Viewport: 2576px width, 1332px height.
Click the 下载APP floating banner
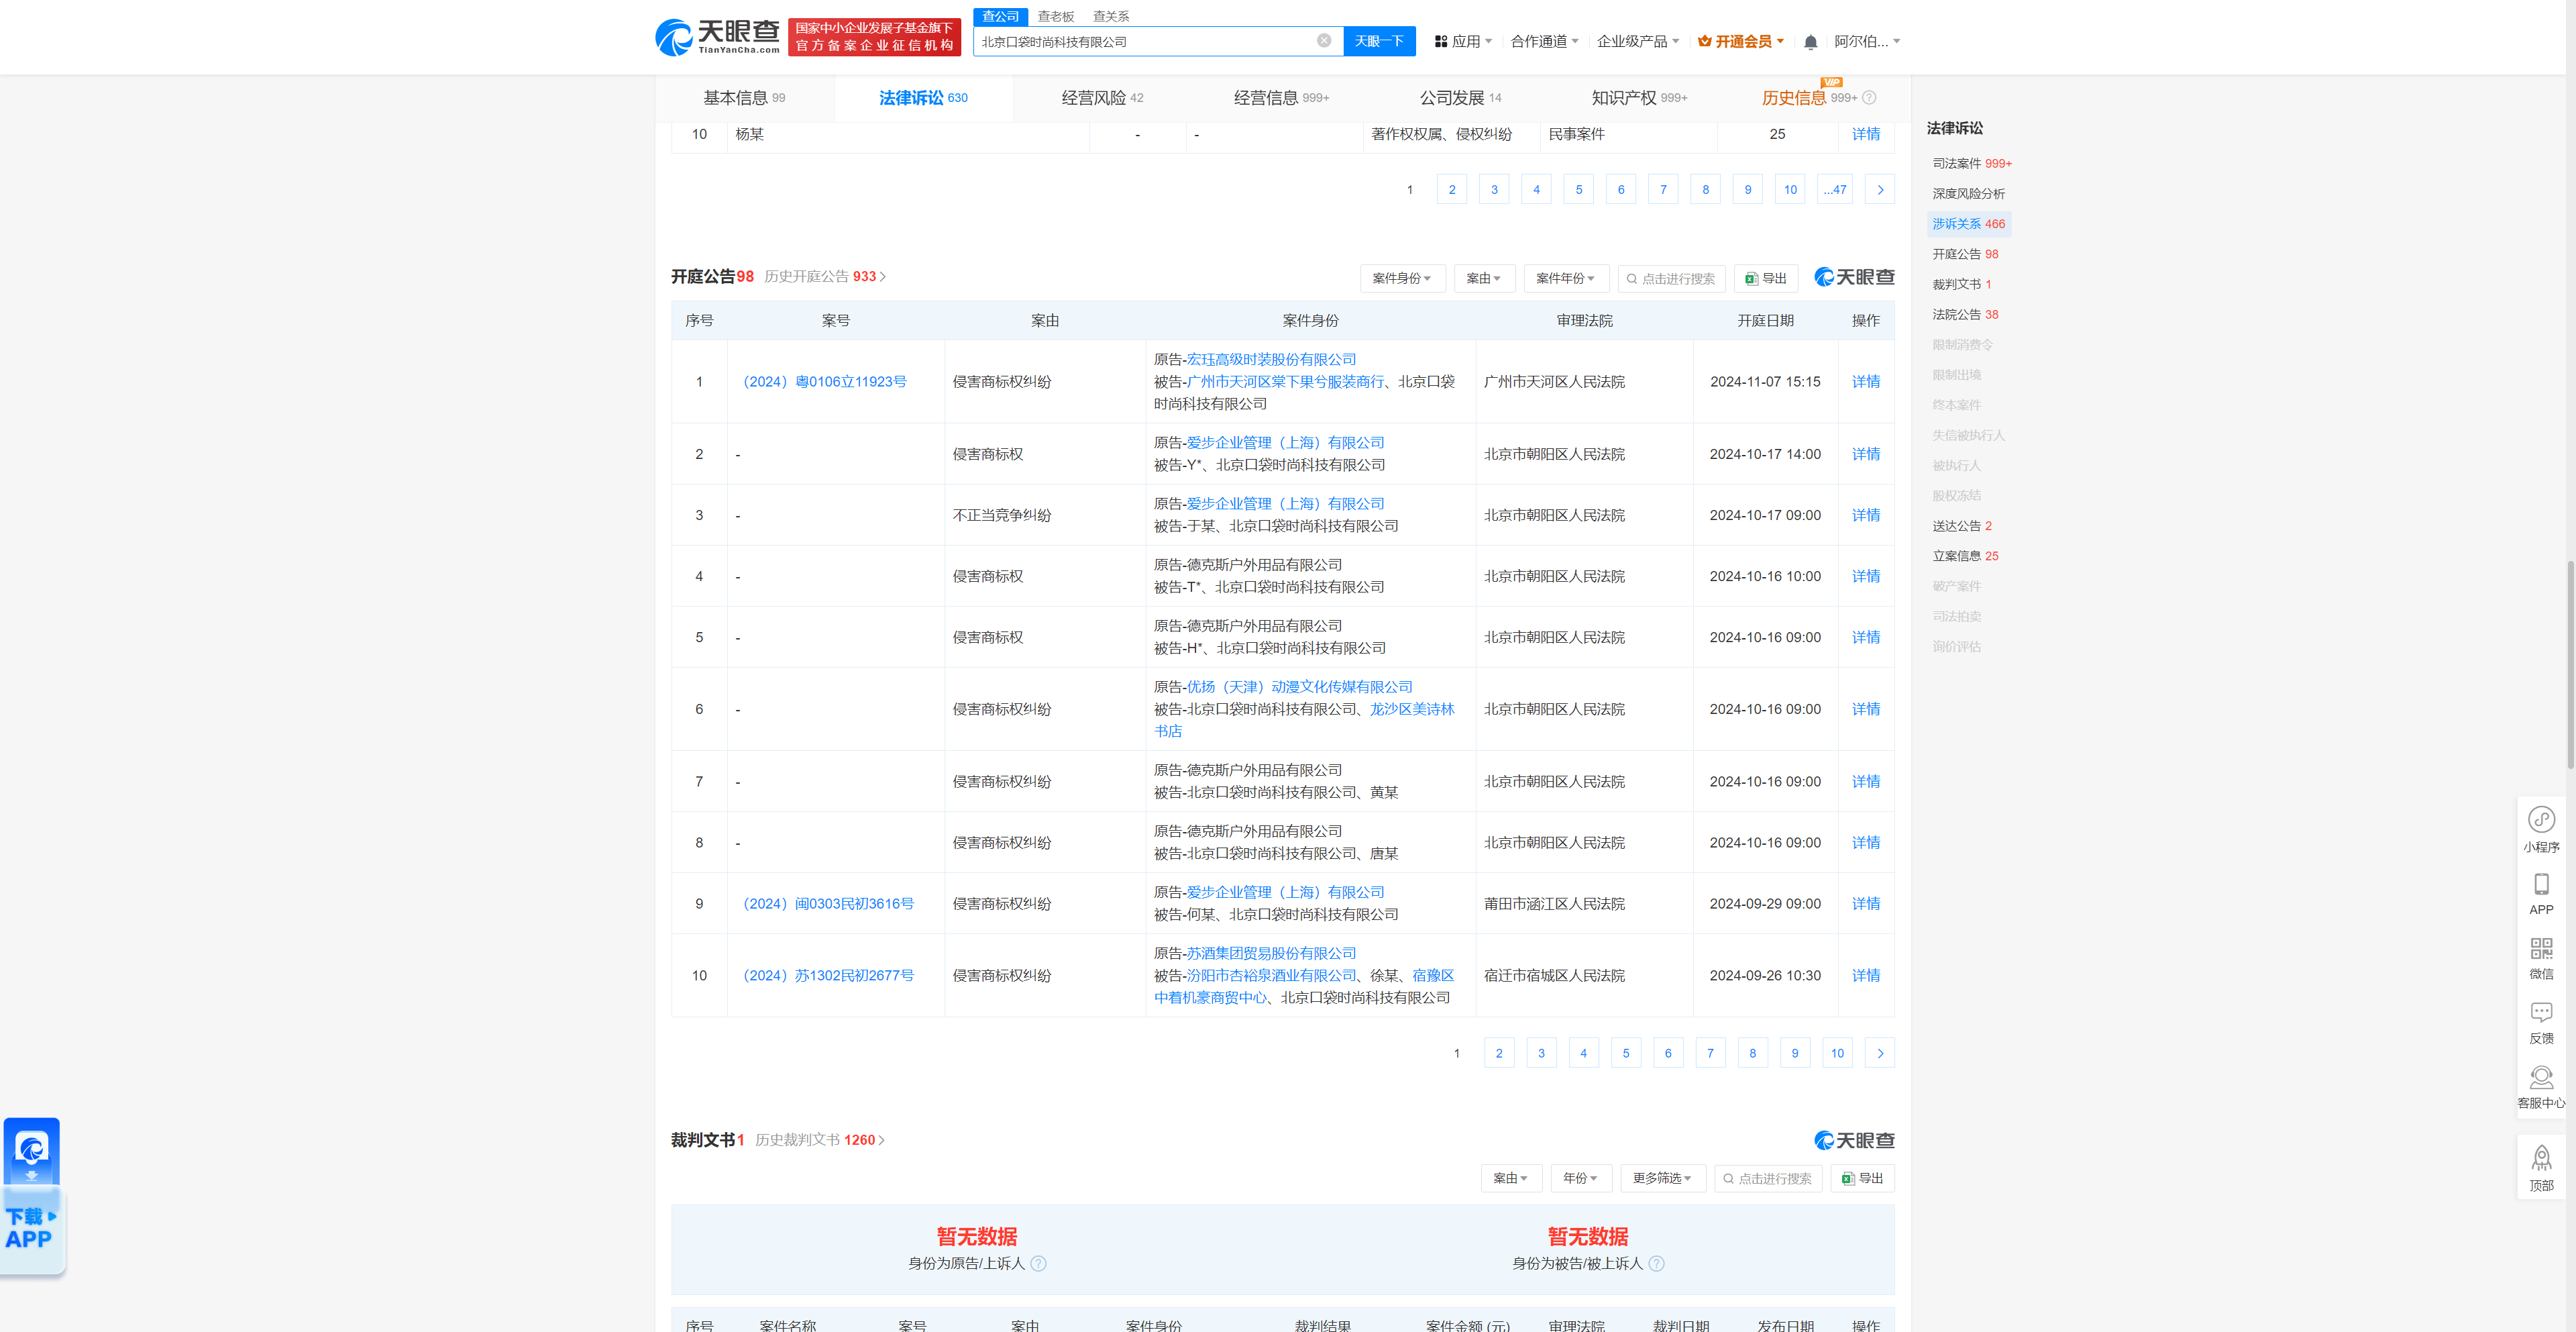point(32,1197)
